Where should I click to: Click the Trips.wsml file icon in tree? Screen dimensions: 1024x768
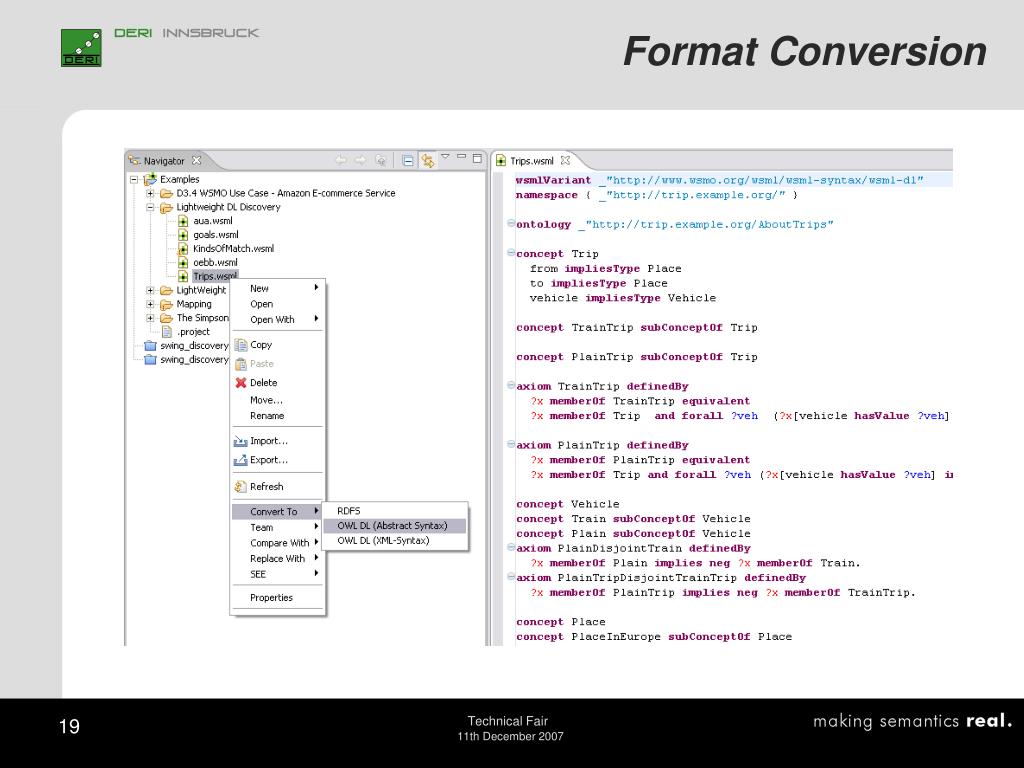pyautogui.click(x=183, y=276)
